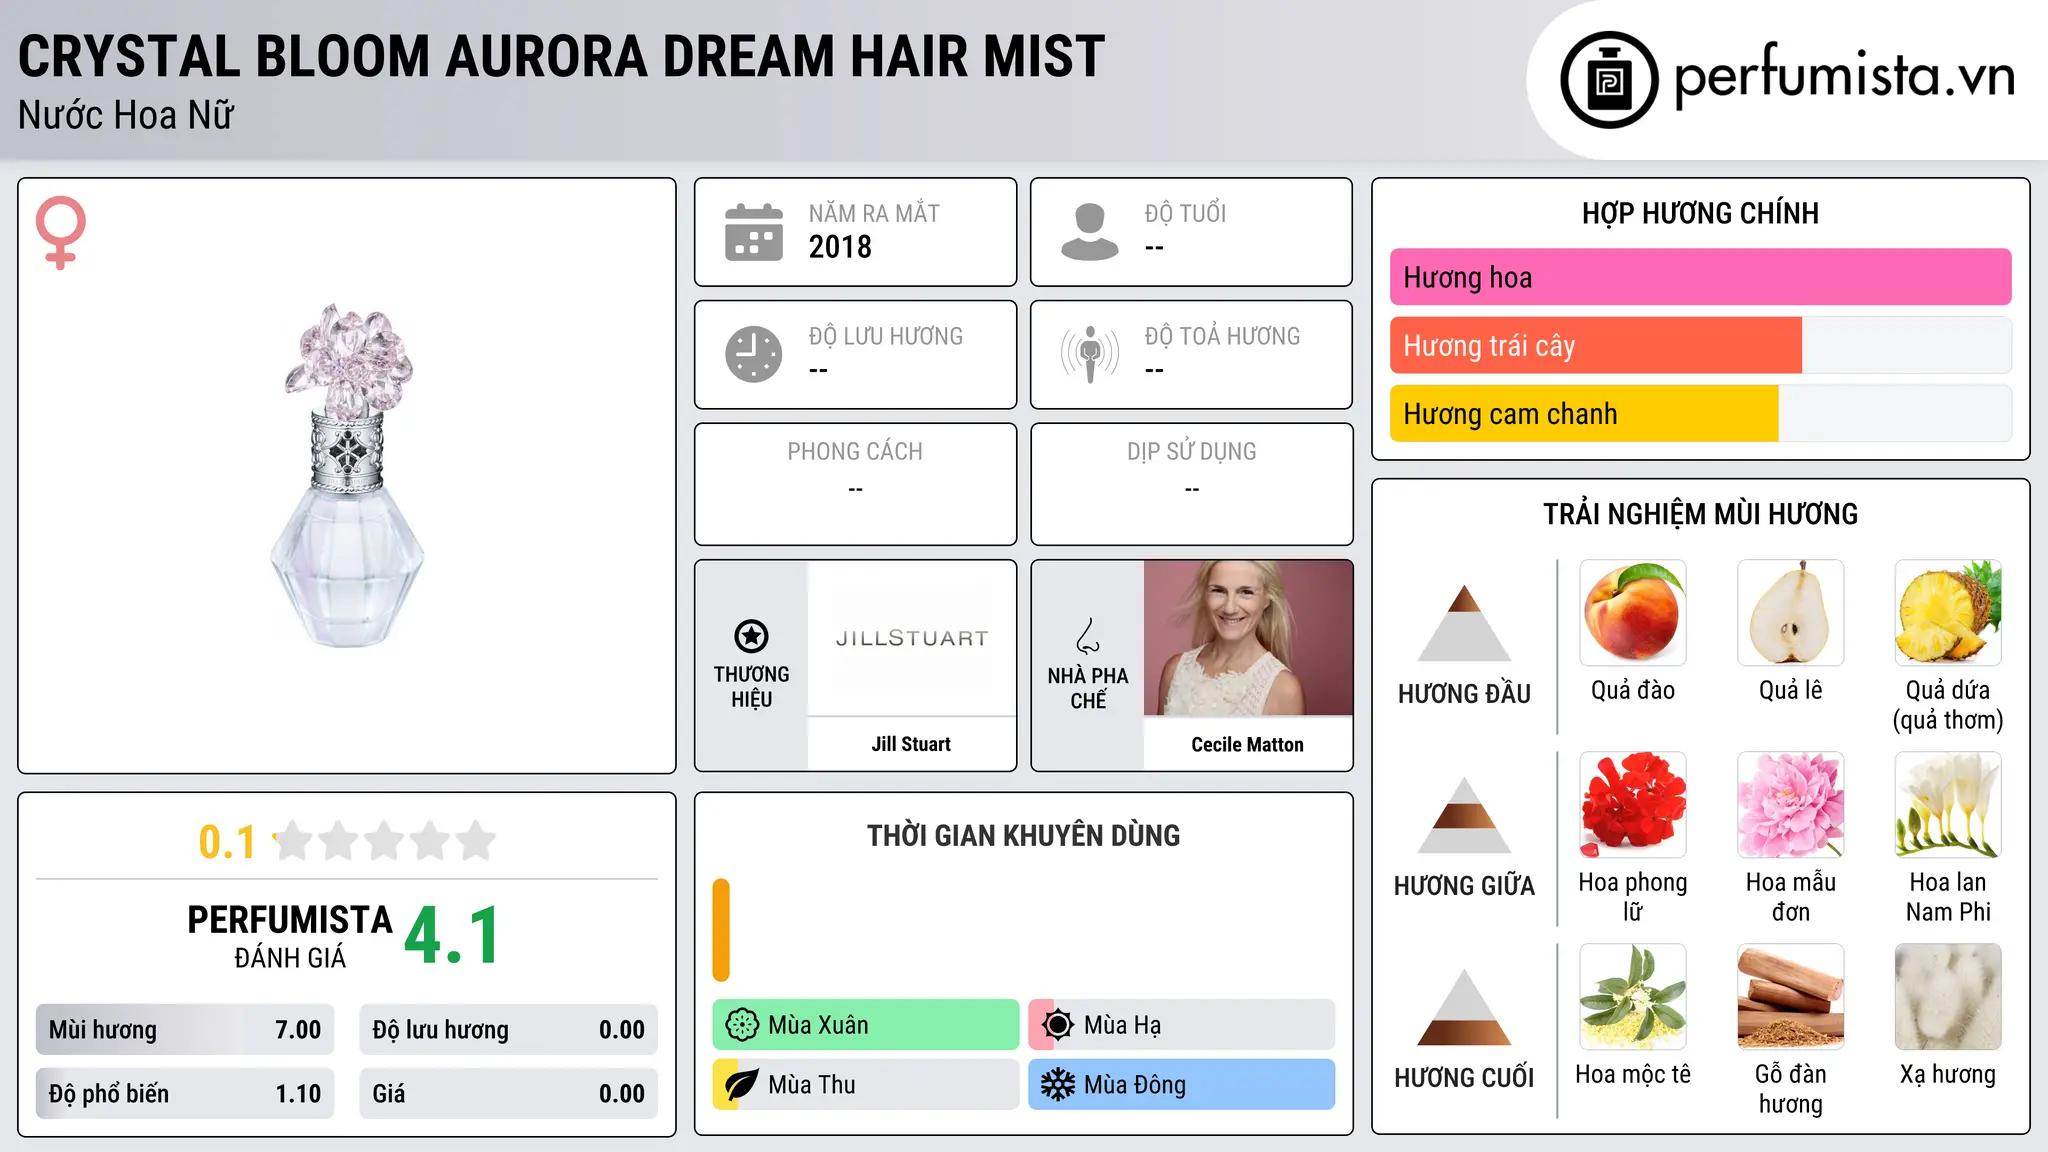Viewport: 2048px width, 1152px height.
Task: Click the Mùa Đông snowflake icon
Action: 1058,1085
